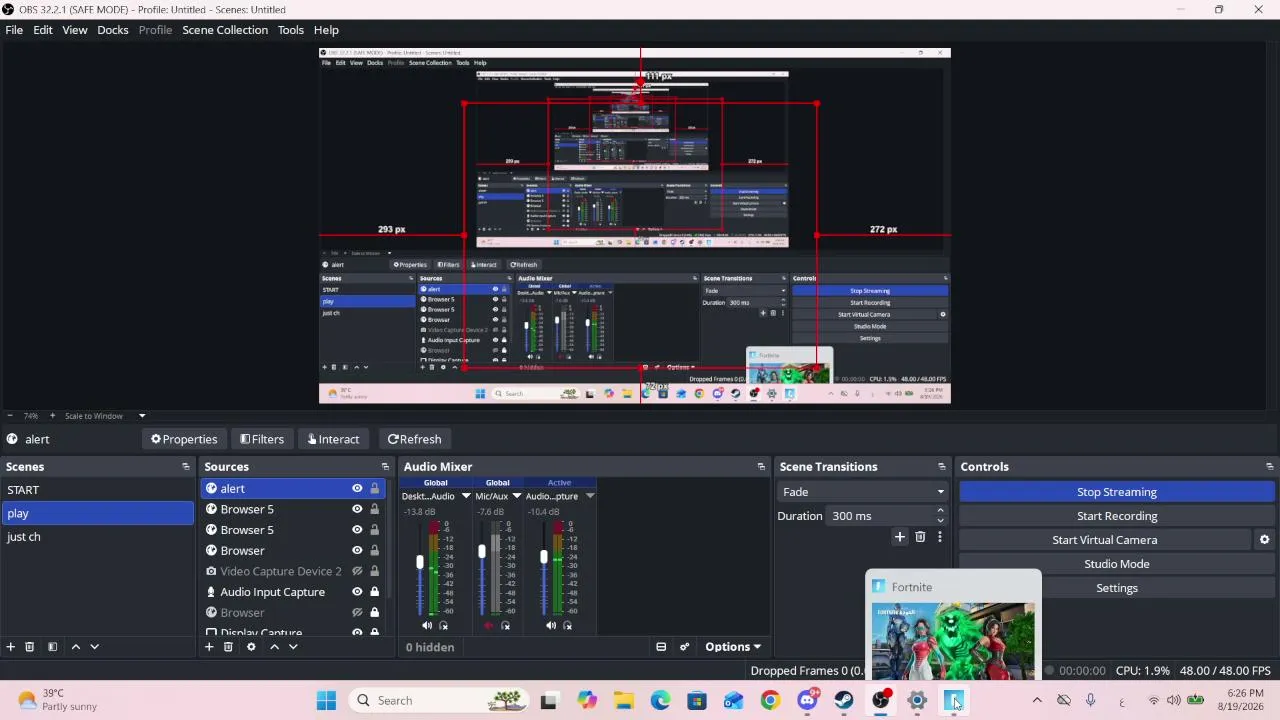Toggle monitoring headphone icon for Mic/Aux
The width and height of the screenshot is (1280, 720).
coord(505,626)
